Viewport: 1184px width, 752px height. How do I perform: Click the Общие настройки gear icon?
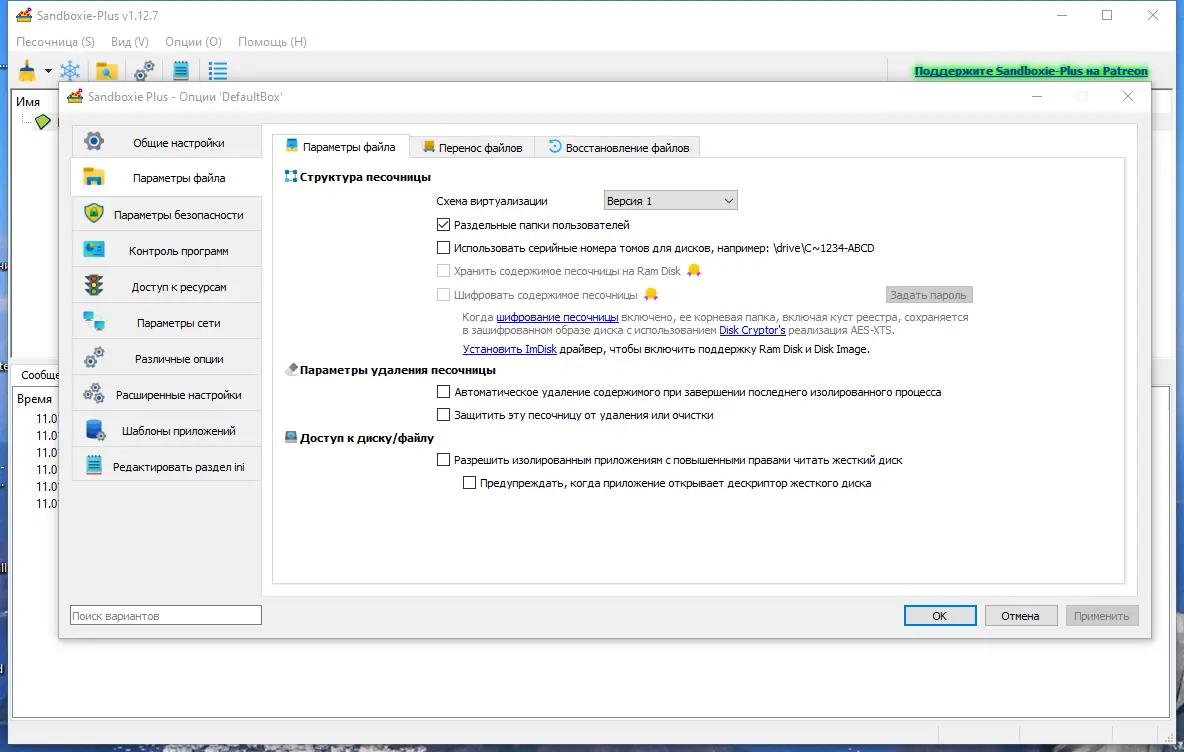pyautogui.click(x=94, y=142)
